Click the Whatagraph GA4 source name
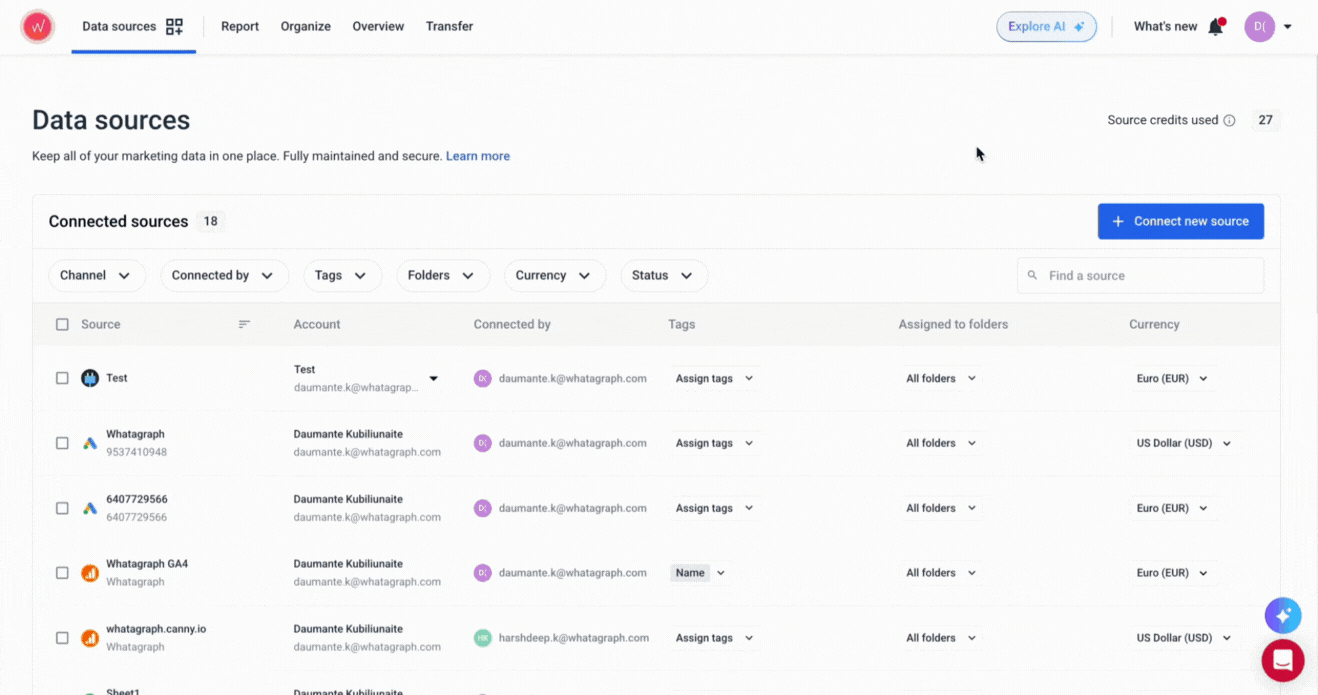Screen dimensions: 1318x695 147,564
